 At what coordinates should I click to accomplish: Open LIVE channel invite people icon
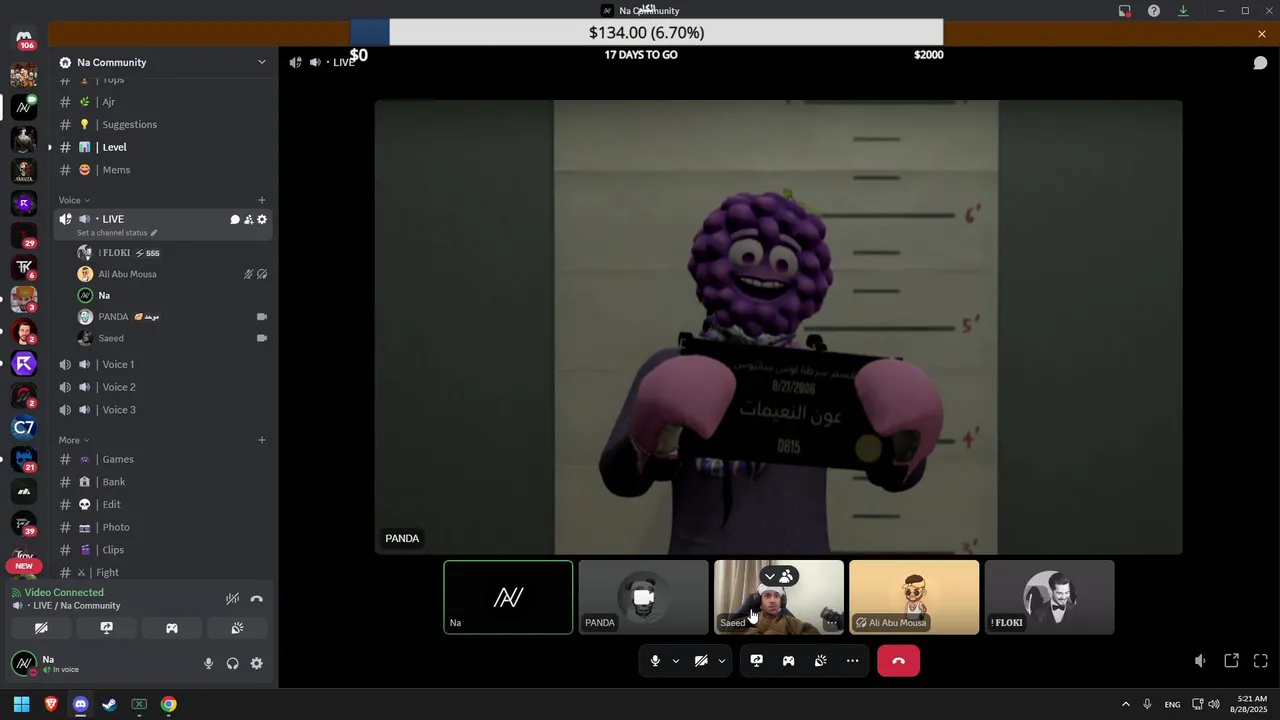[x=248, y=219]
